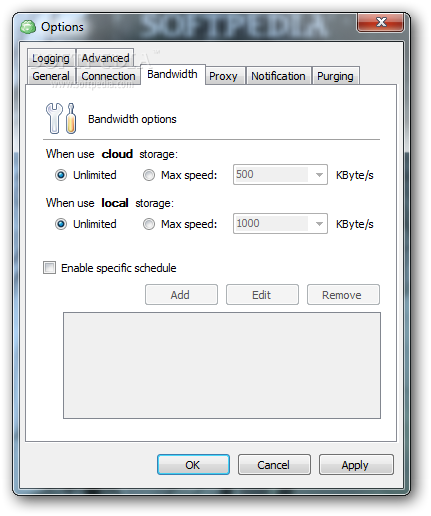Show the Purging tab

pyautogui.click(x=335, y=76)
